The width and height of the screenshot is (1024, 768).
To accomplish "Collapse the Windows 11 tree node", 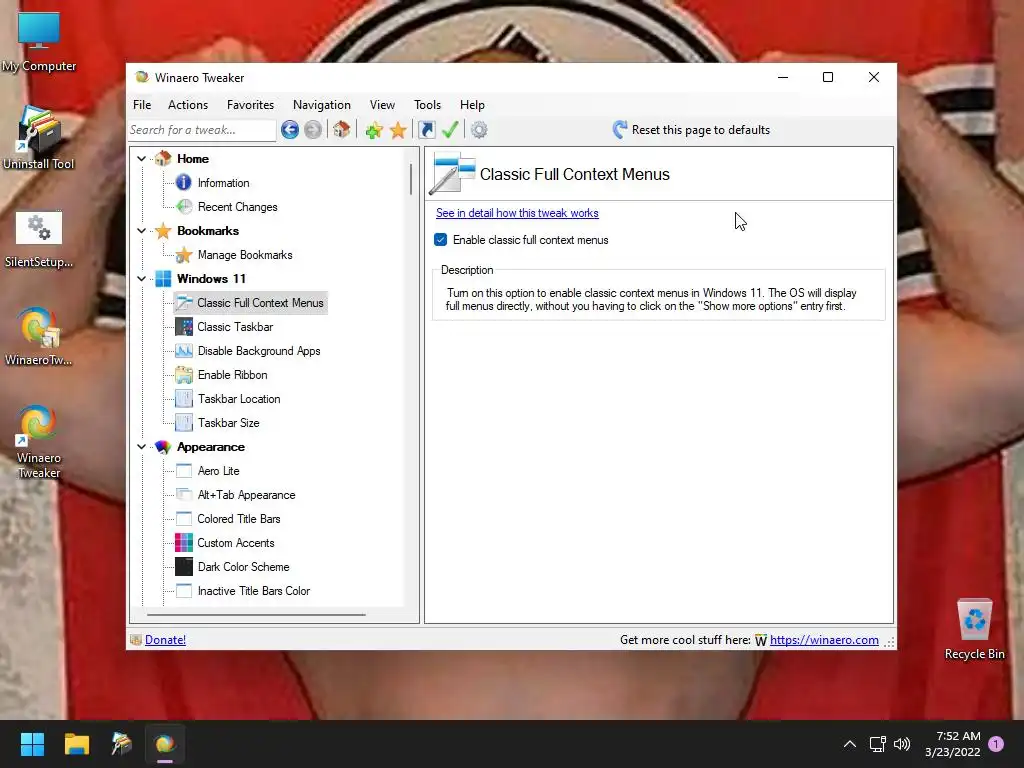I will (141, 279).
